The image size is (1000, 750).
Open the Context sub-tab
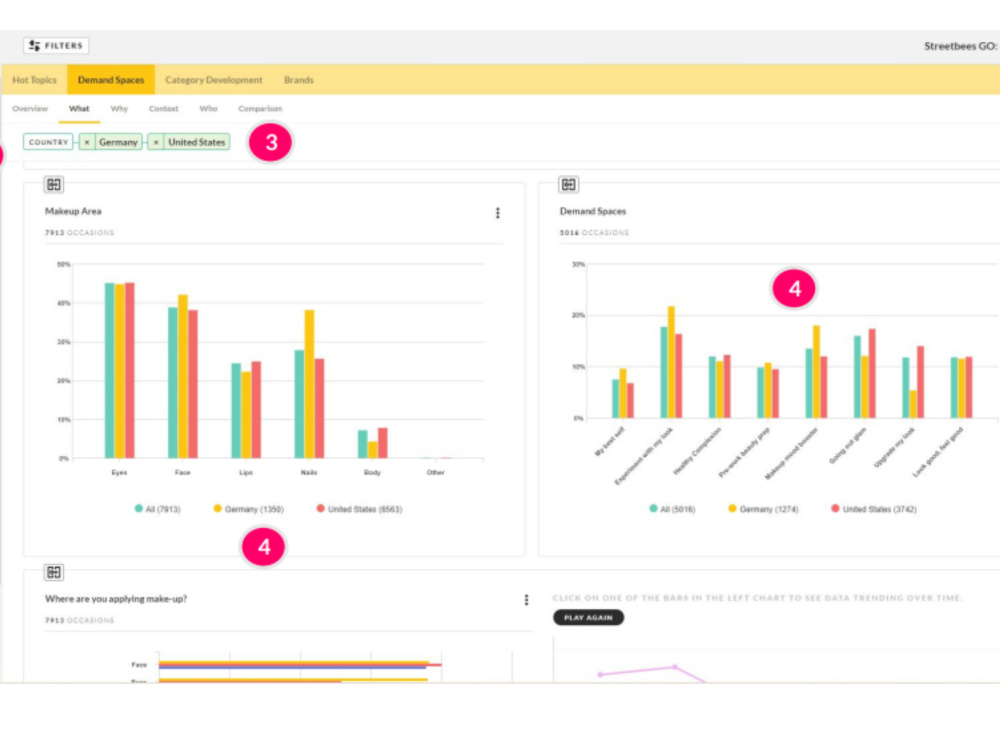coord(163,108)
